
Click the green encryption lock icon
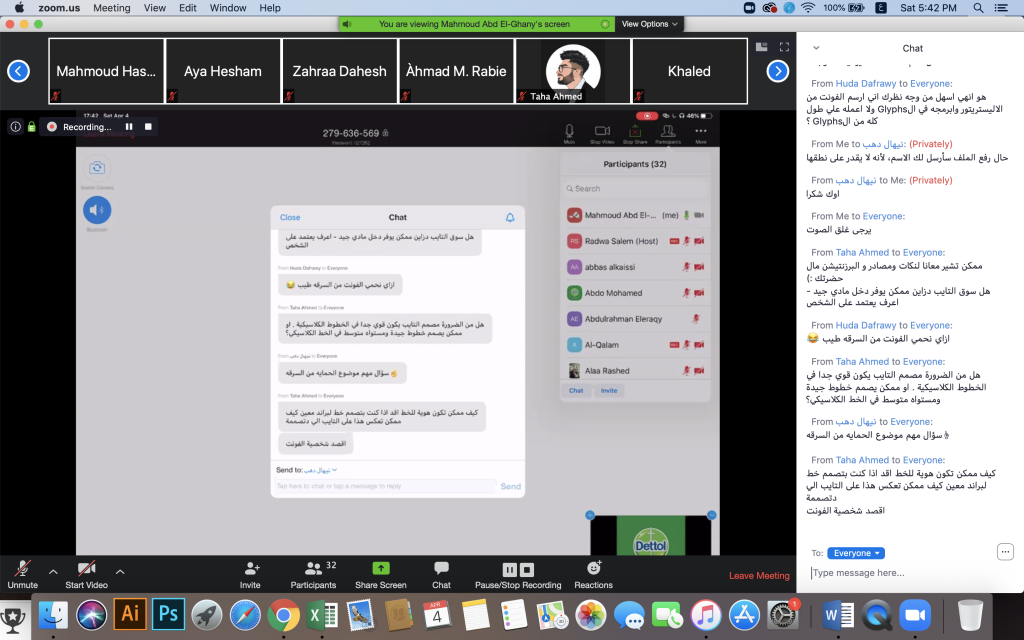point(31,127)
